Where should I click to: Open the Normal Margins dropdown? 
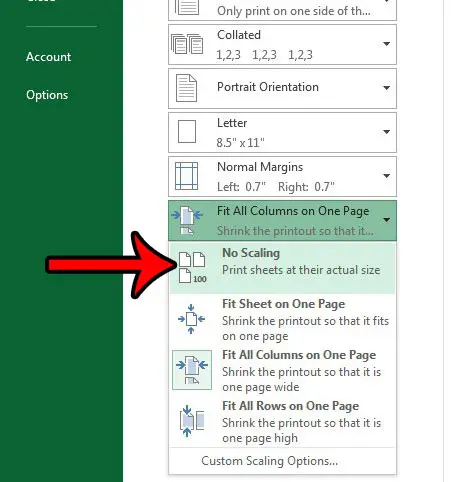click(282, 176)
